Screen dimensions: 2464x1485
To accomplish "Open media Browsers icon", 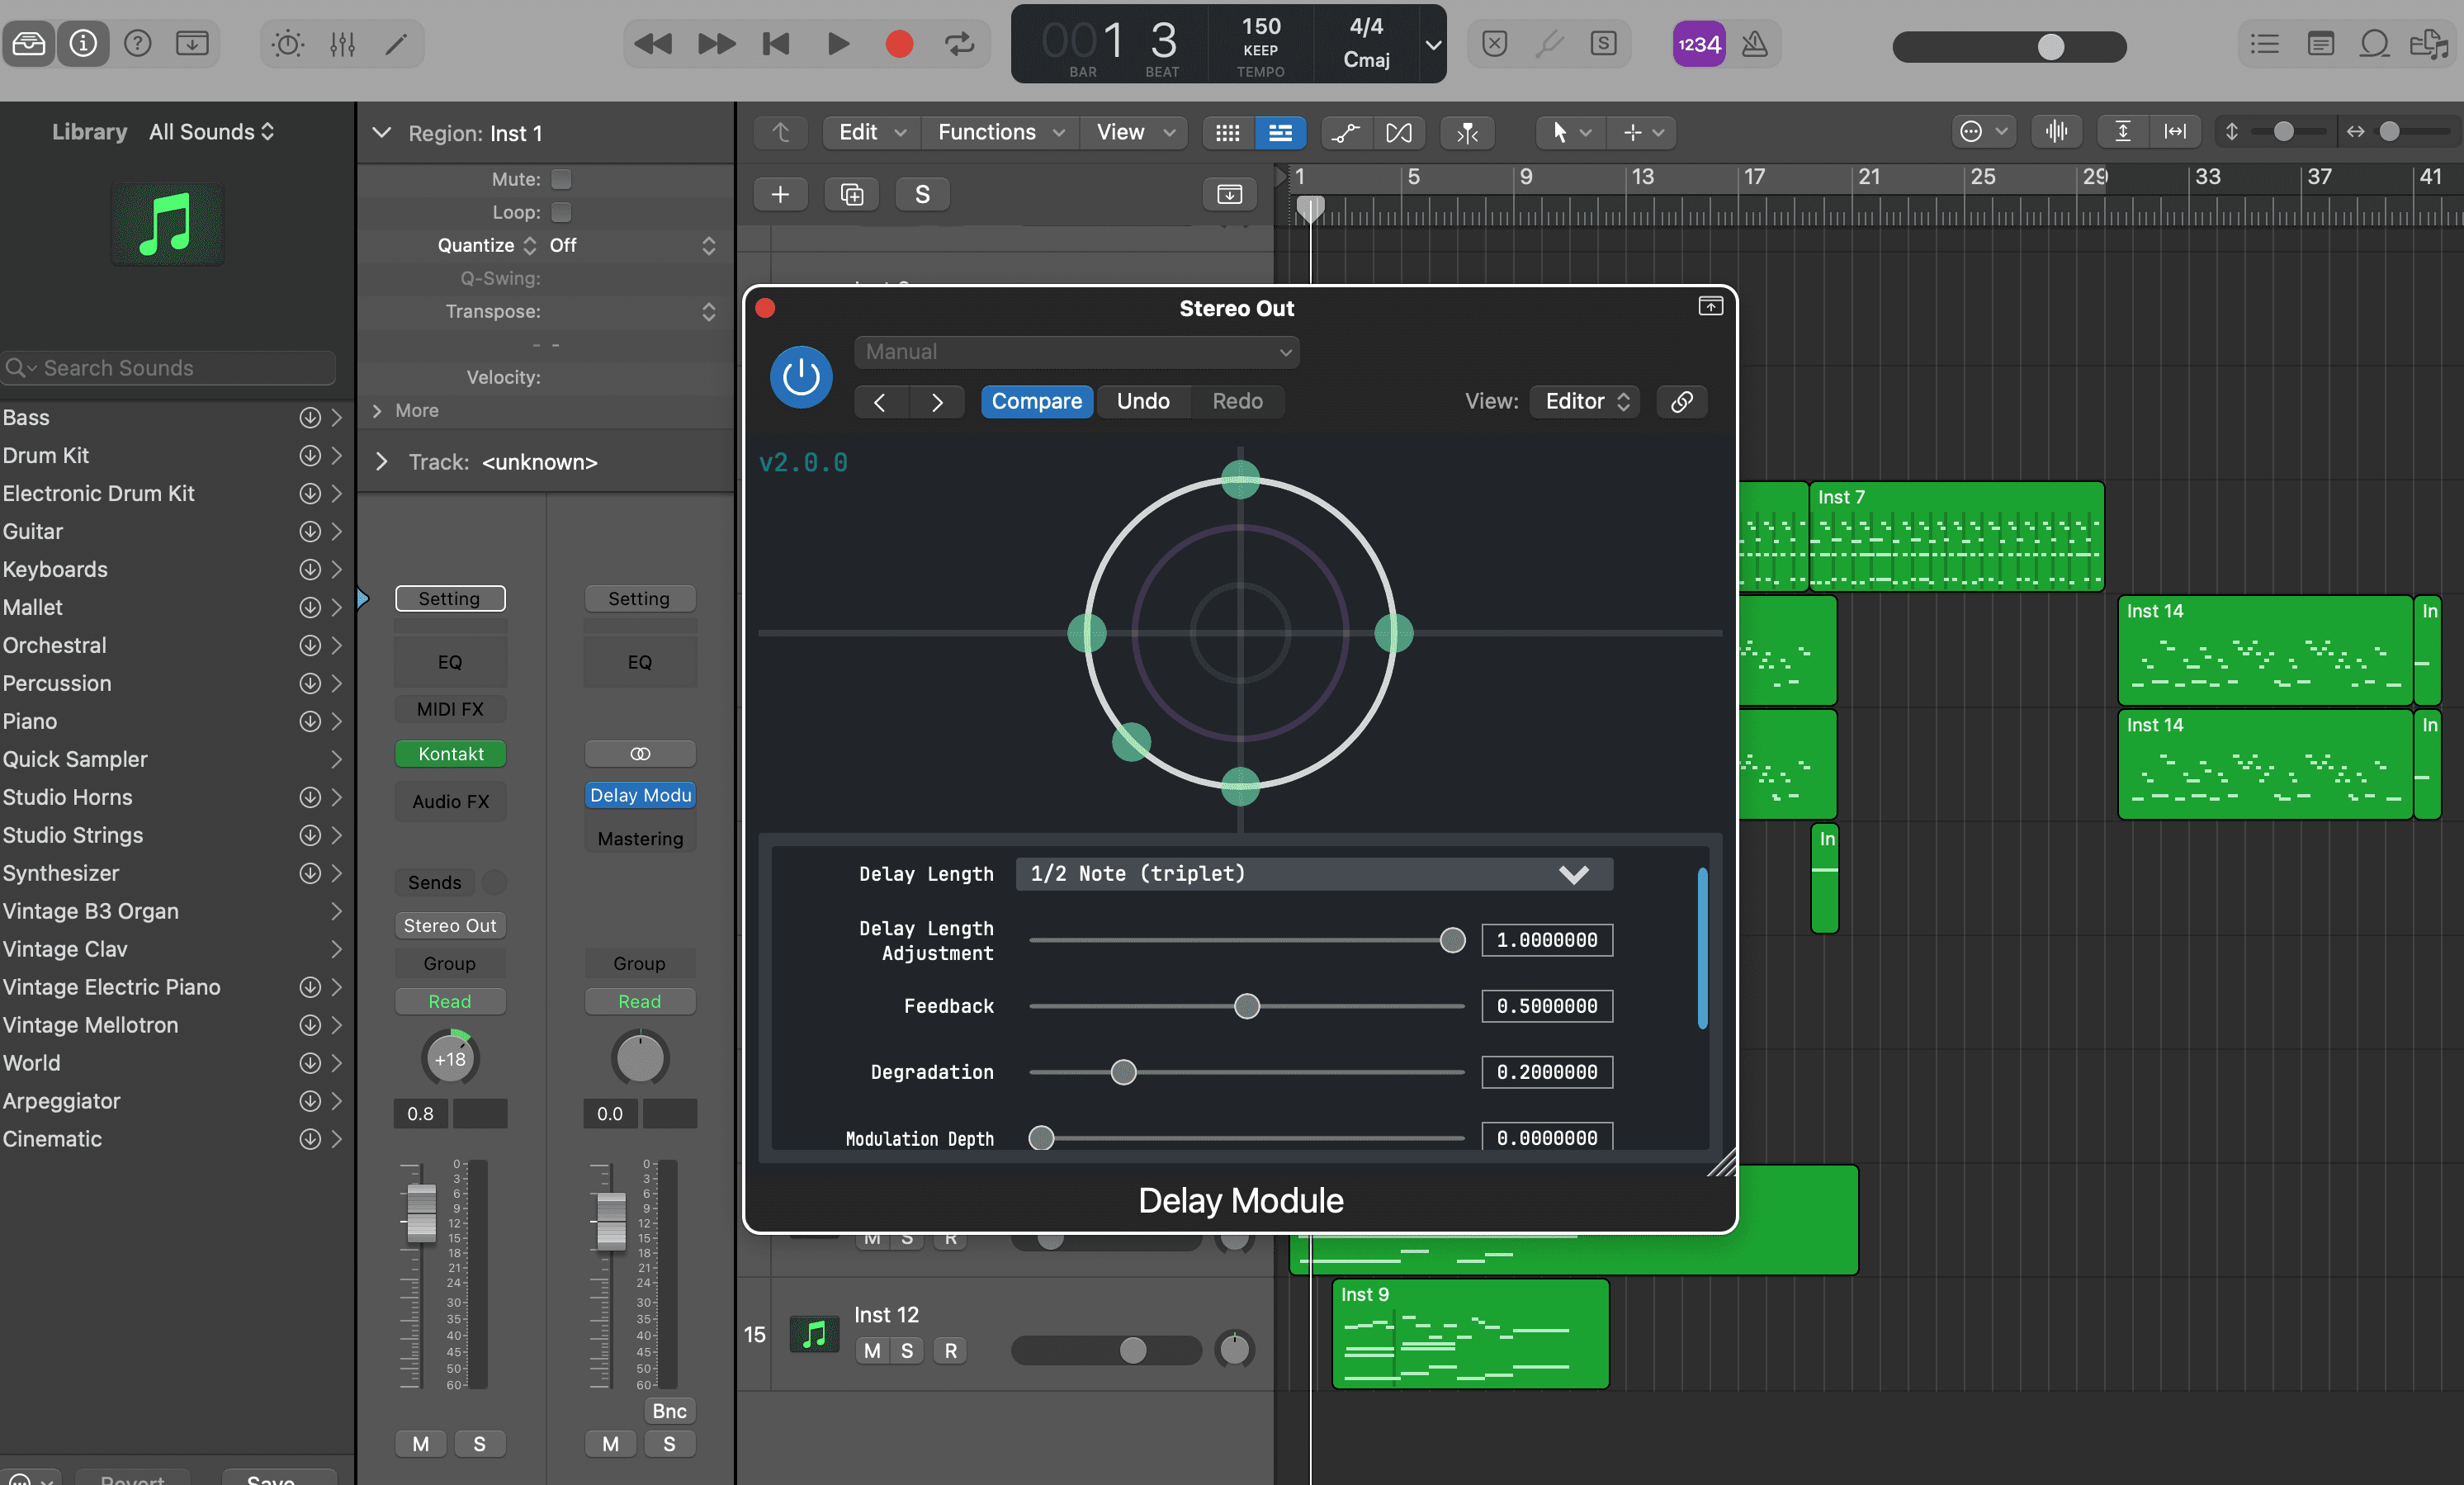I will pyautogui.click(x=2429, y=44).
